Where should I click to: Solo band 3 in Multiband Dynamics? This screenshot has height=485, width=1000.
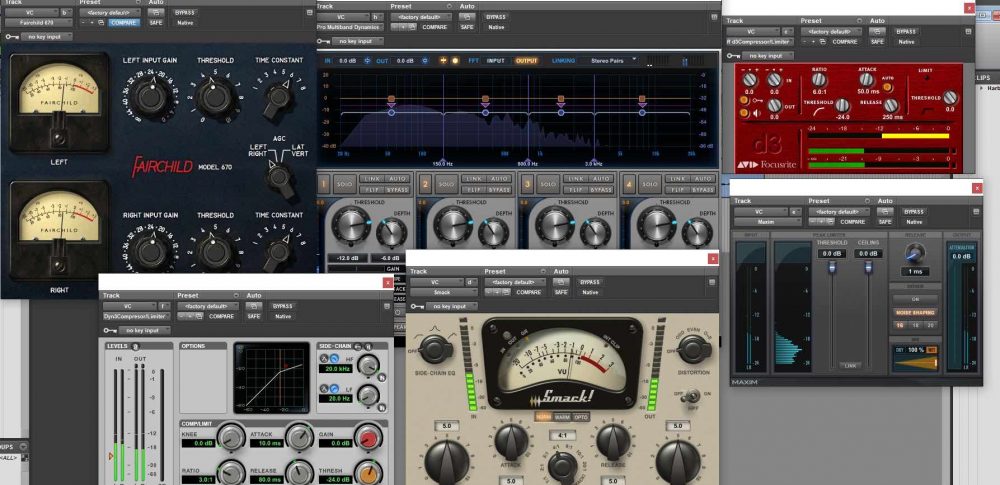[x=548, y=184]
